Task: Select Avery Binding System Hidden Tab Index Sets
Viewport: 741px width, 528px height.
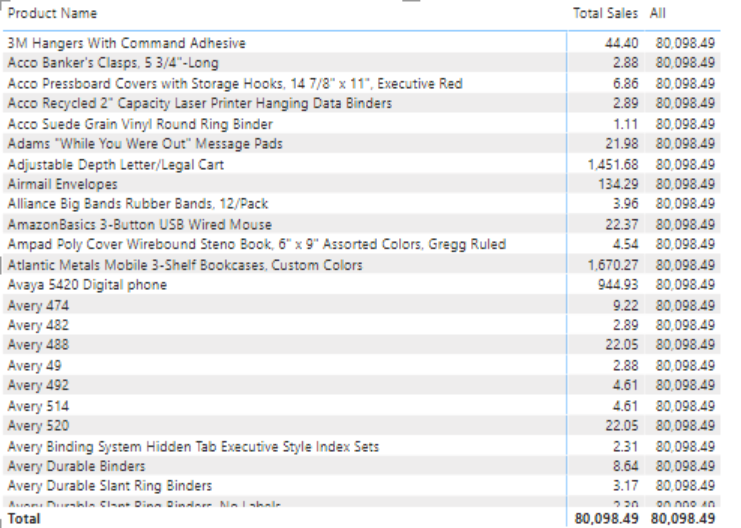Action: pyautogui.click(x=193, y=447)
